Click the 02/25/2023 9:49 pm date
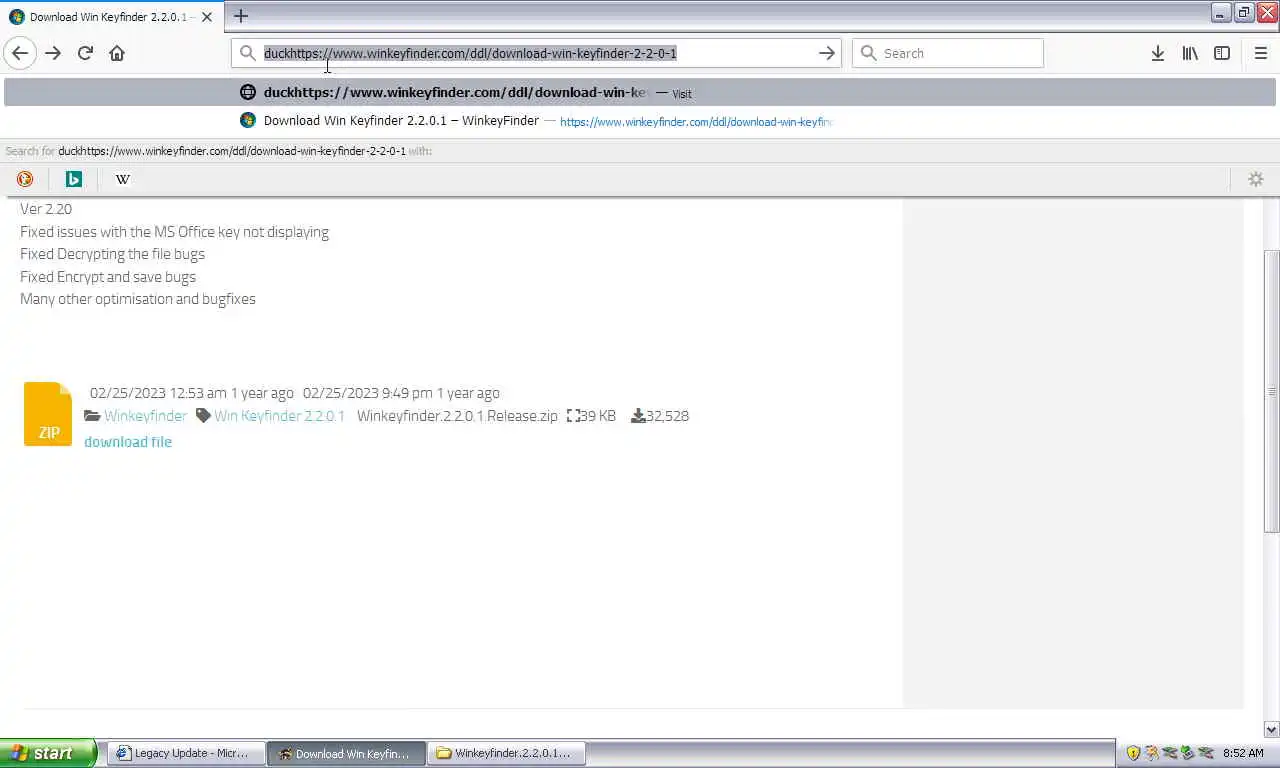1280x768 pixels. (x=368, y=393)
